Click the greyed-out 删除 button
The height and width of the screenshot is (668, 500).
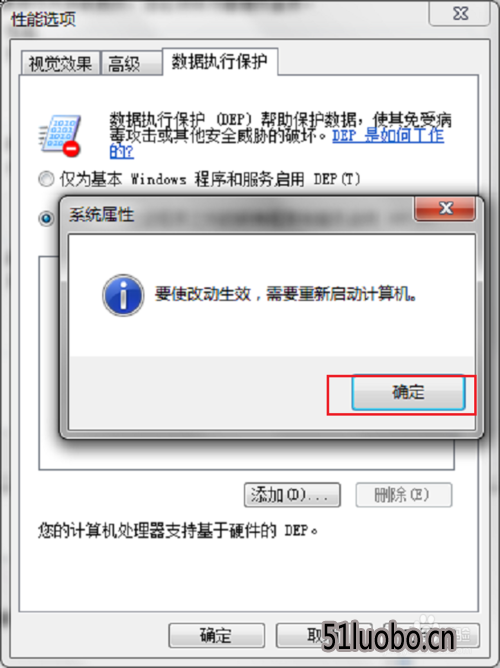[x=404, y=495]
